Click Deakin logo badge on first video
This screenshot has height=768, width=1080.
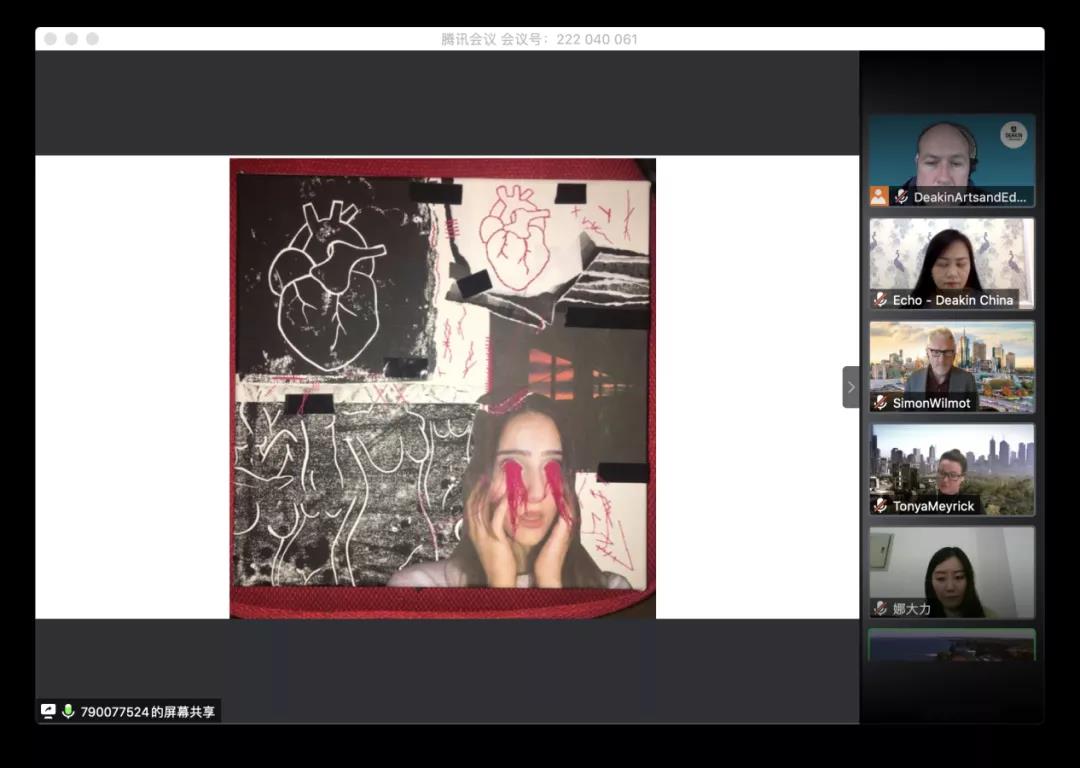click(x=1013, y=135)
